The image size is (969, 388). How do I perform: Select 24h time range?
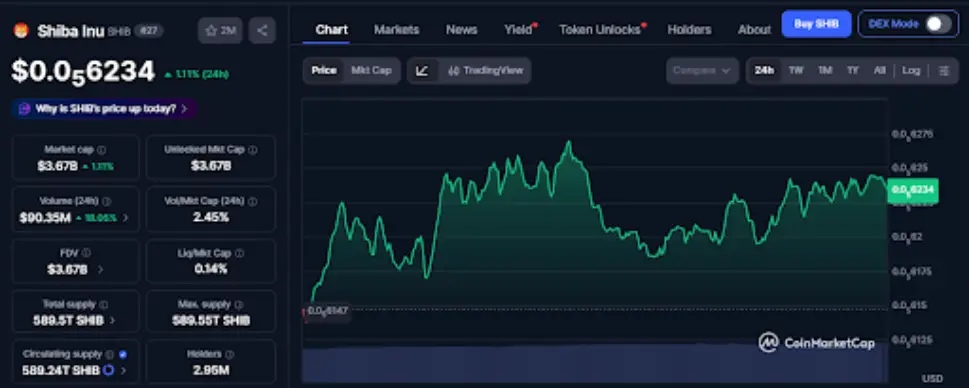[x=764, y=70]
